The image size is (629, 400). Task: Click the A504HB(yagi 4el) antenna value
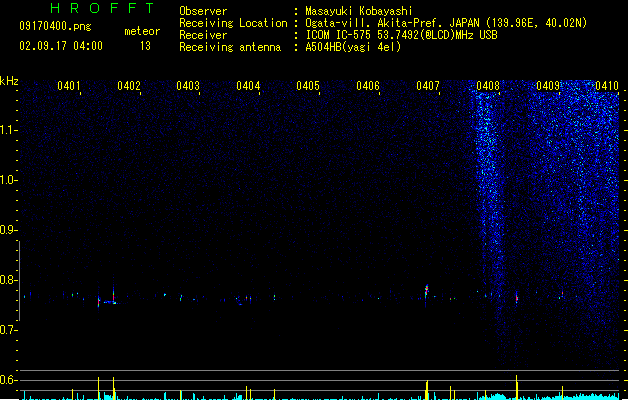(x=353, y=47)
